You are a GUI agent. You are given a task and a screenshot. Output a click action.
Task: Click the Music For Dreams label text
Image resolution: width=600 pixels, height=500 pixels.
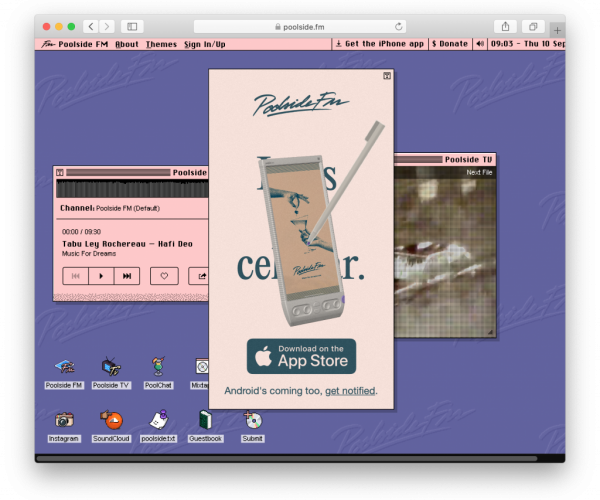[89, 254]
